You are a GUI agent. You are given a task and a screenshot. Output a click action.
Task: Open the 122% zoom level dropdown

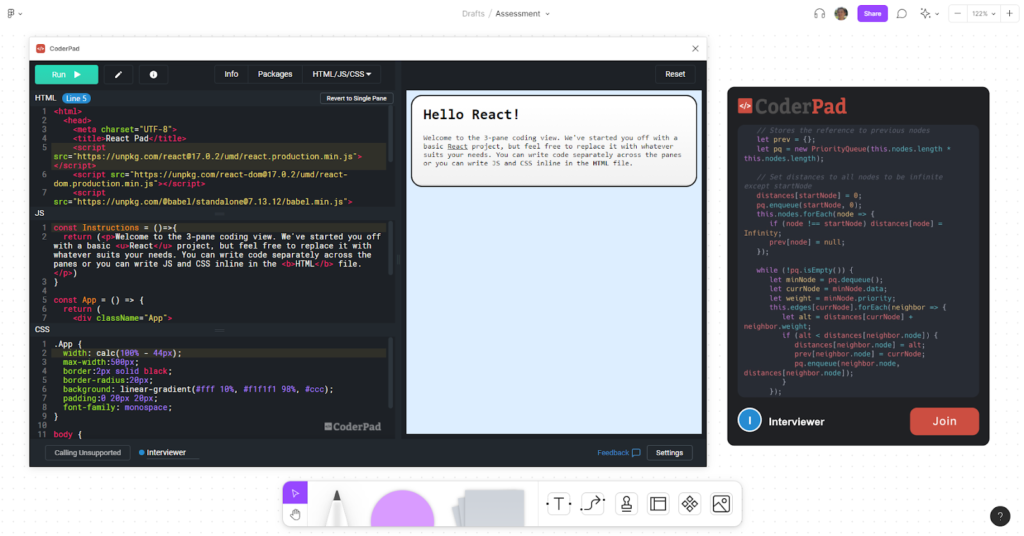coord(985,14)
